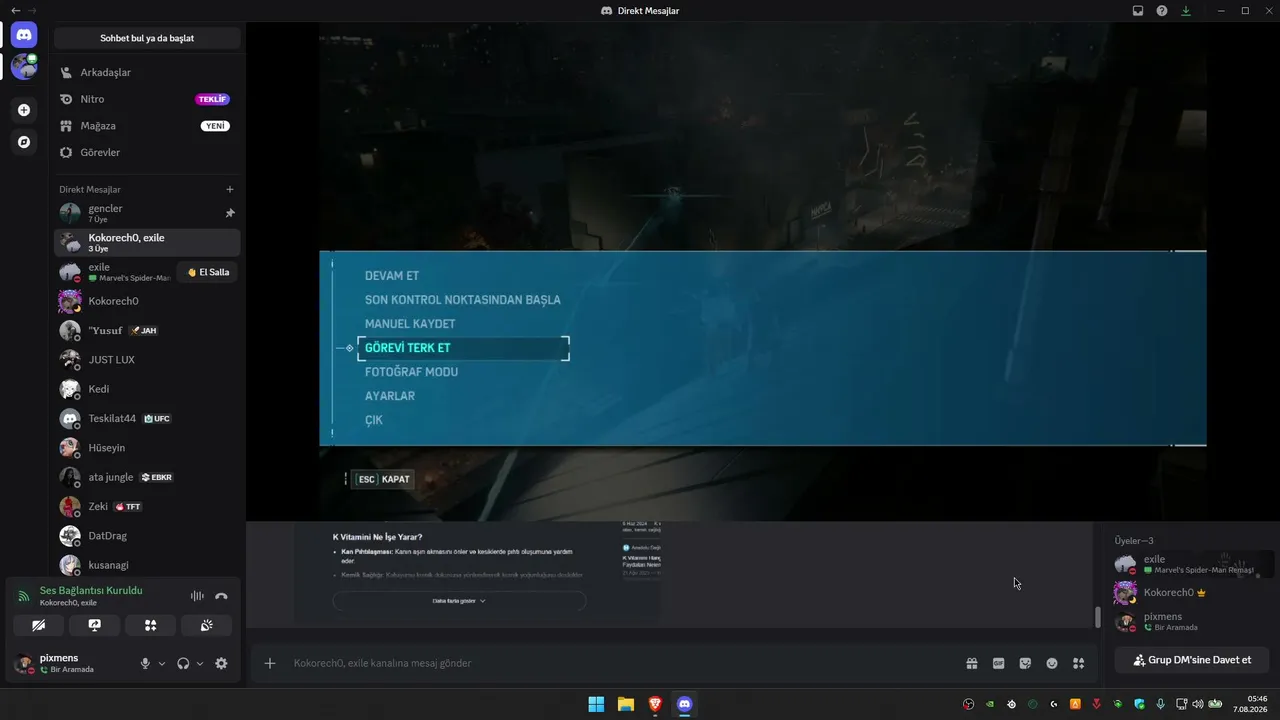Open the JUST LUX direct message

(147, 359)
